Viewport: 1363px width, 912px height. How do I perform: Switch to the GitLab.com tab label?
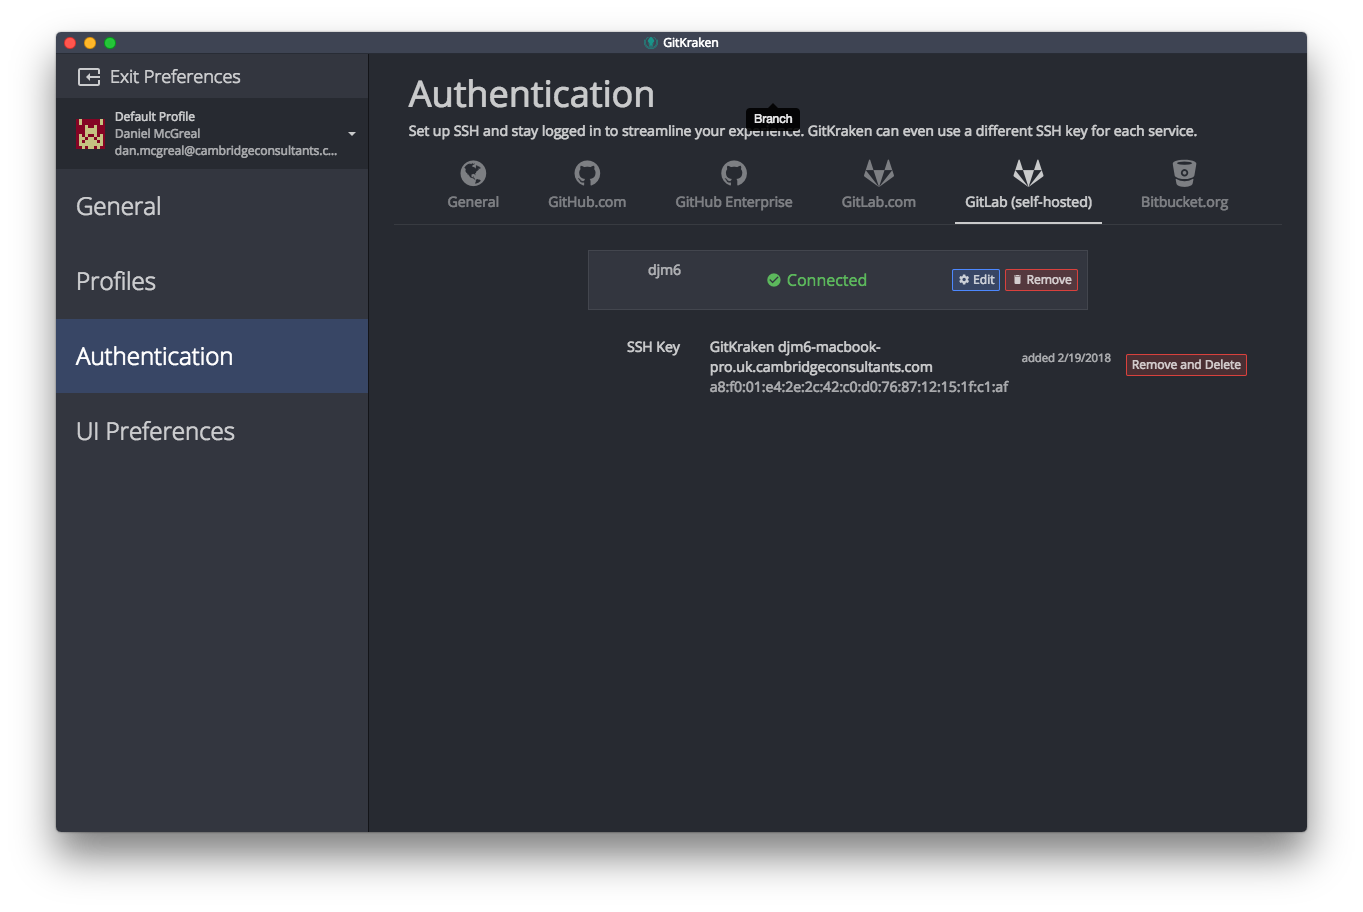point(879,202)
